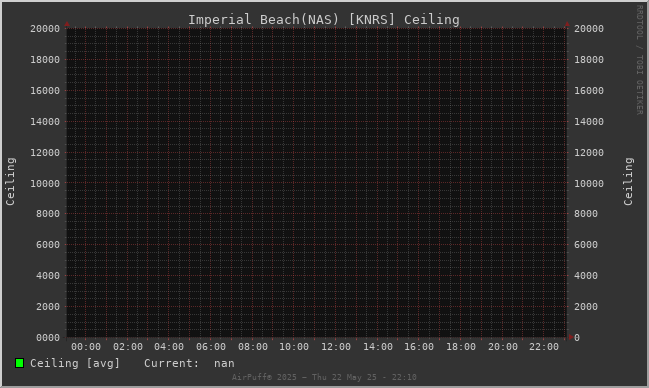Click the 22:00 time axis label
The width and height of the screenshot is (649, 388).
click(x=544, y=347)
